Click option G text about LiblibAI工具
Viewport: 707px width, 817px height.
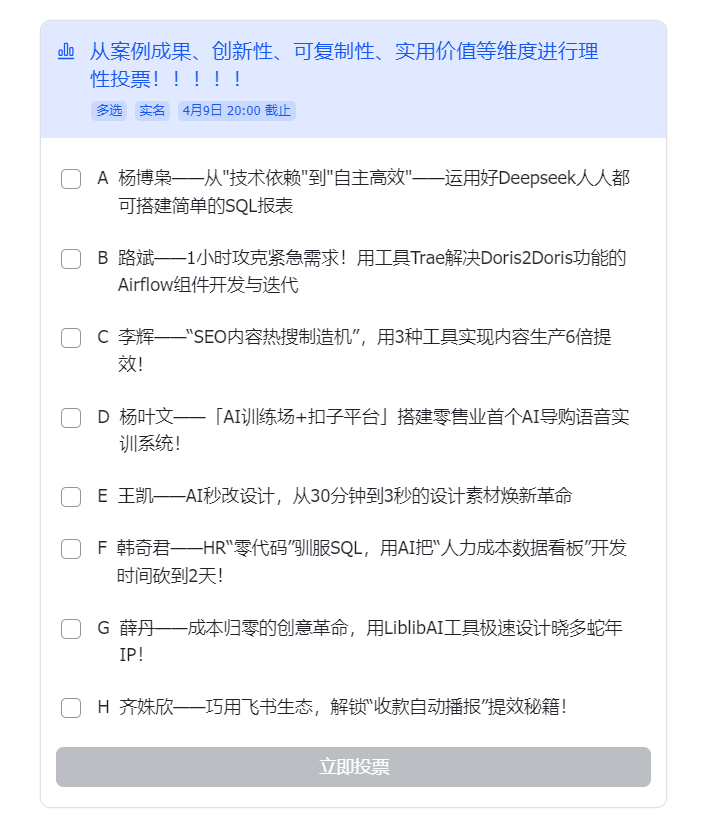371,641
